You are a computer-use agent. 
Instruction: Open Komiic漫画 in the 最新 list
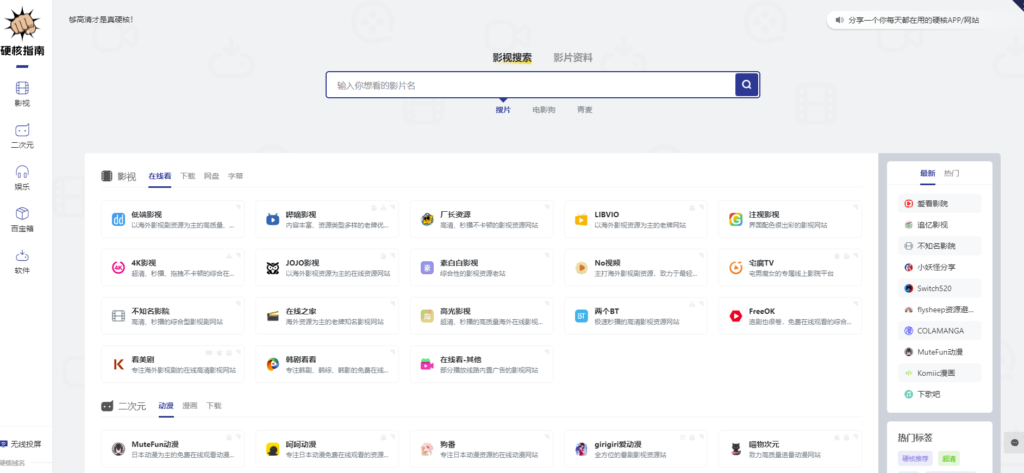939,373
